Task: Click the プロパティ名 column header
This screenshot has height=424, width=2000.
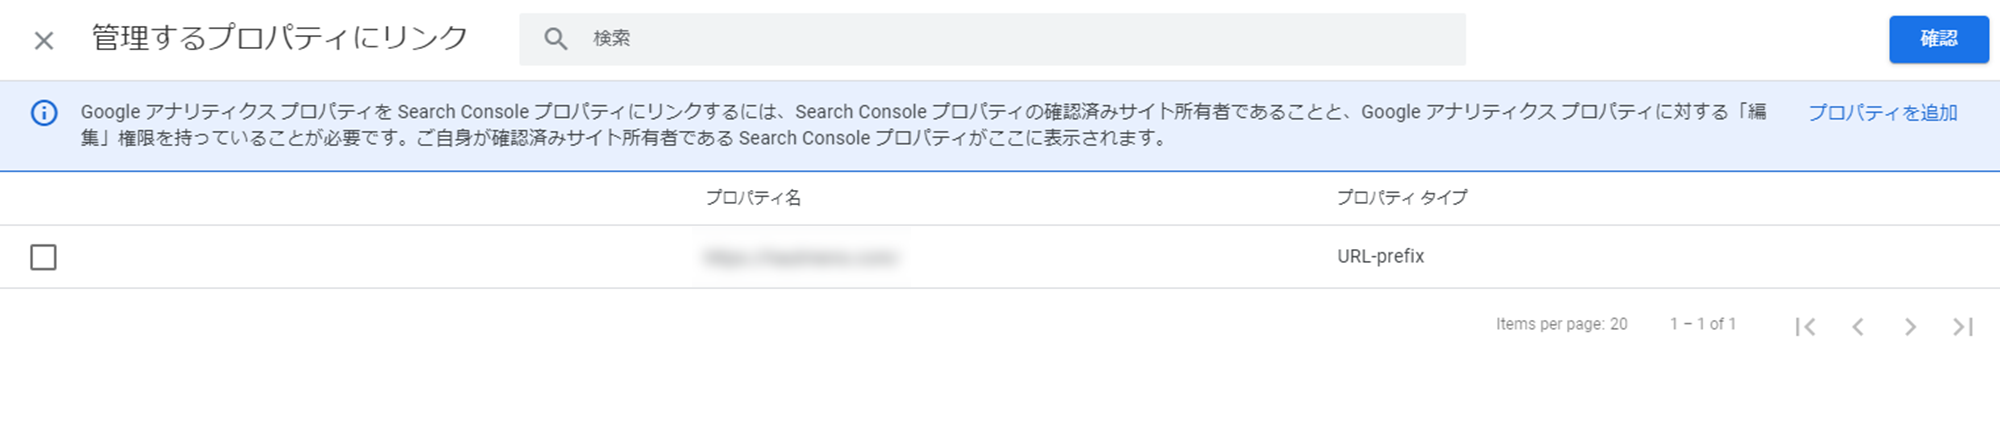Action: pos(753,198)
